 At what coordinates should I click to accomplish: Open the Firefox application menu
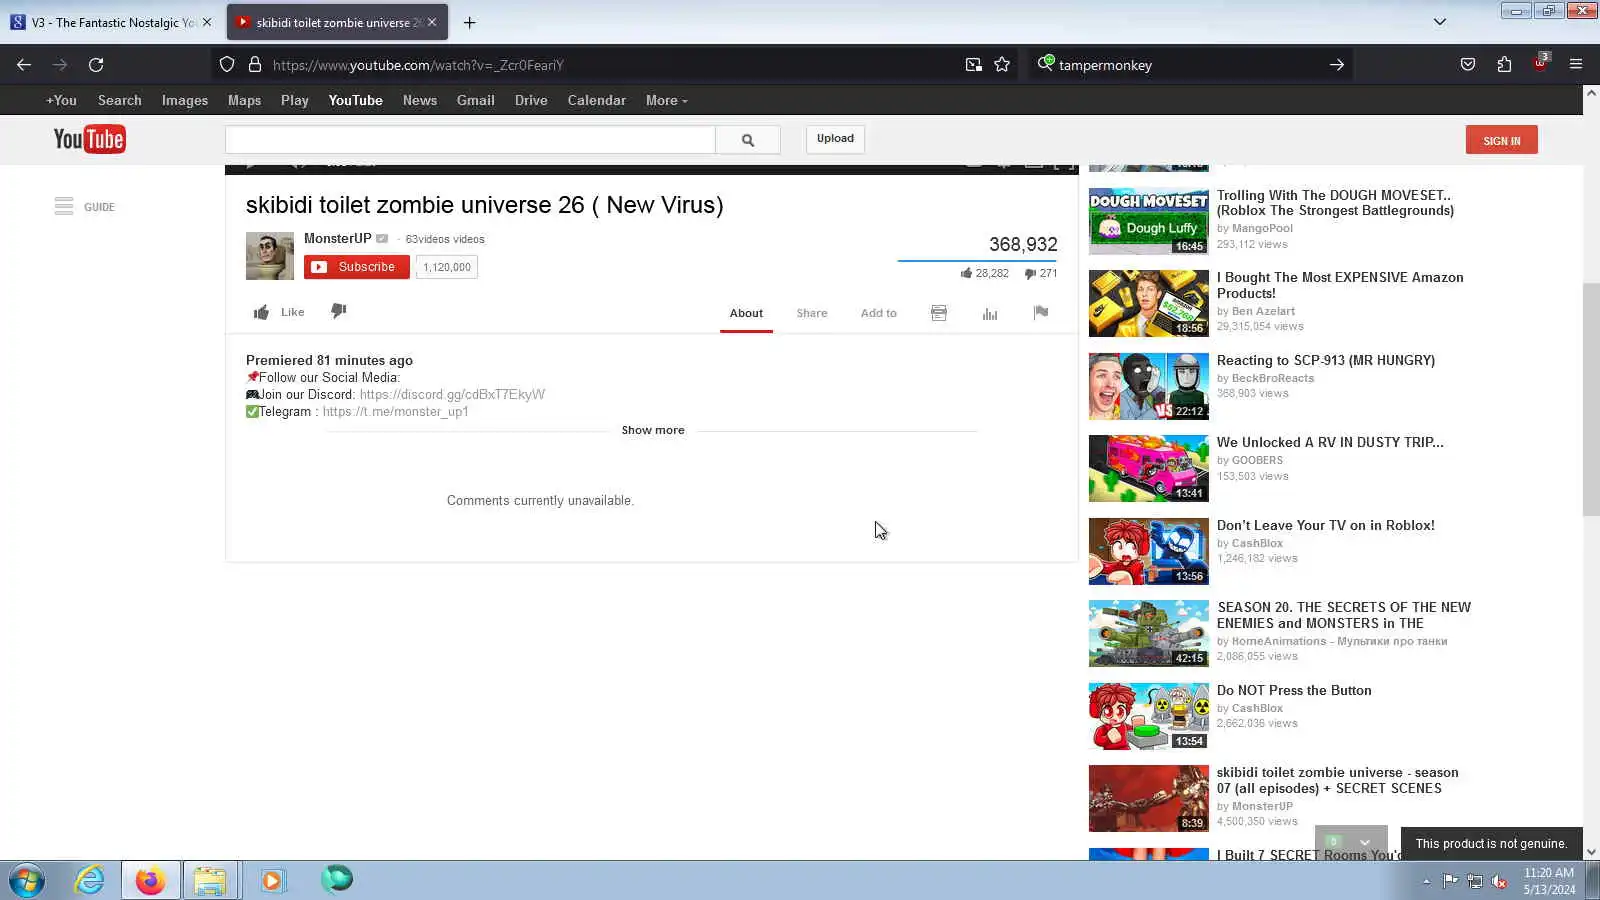pos(1576,65)
